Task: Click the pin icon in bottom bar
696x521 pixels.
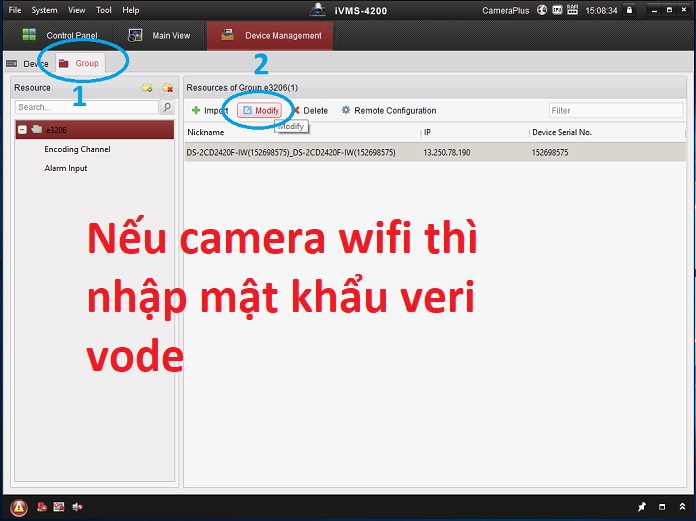Action: pyautogui.click(x=642, y=506)
